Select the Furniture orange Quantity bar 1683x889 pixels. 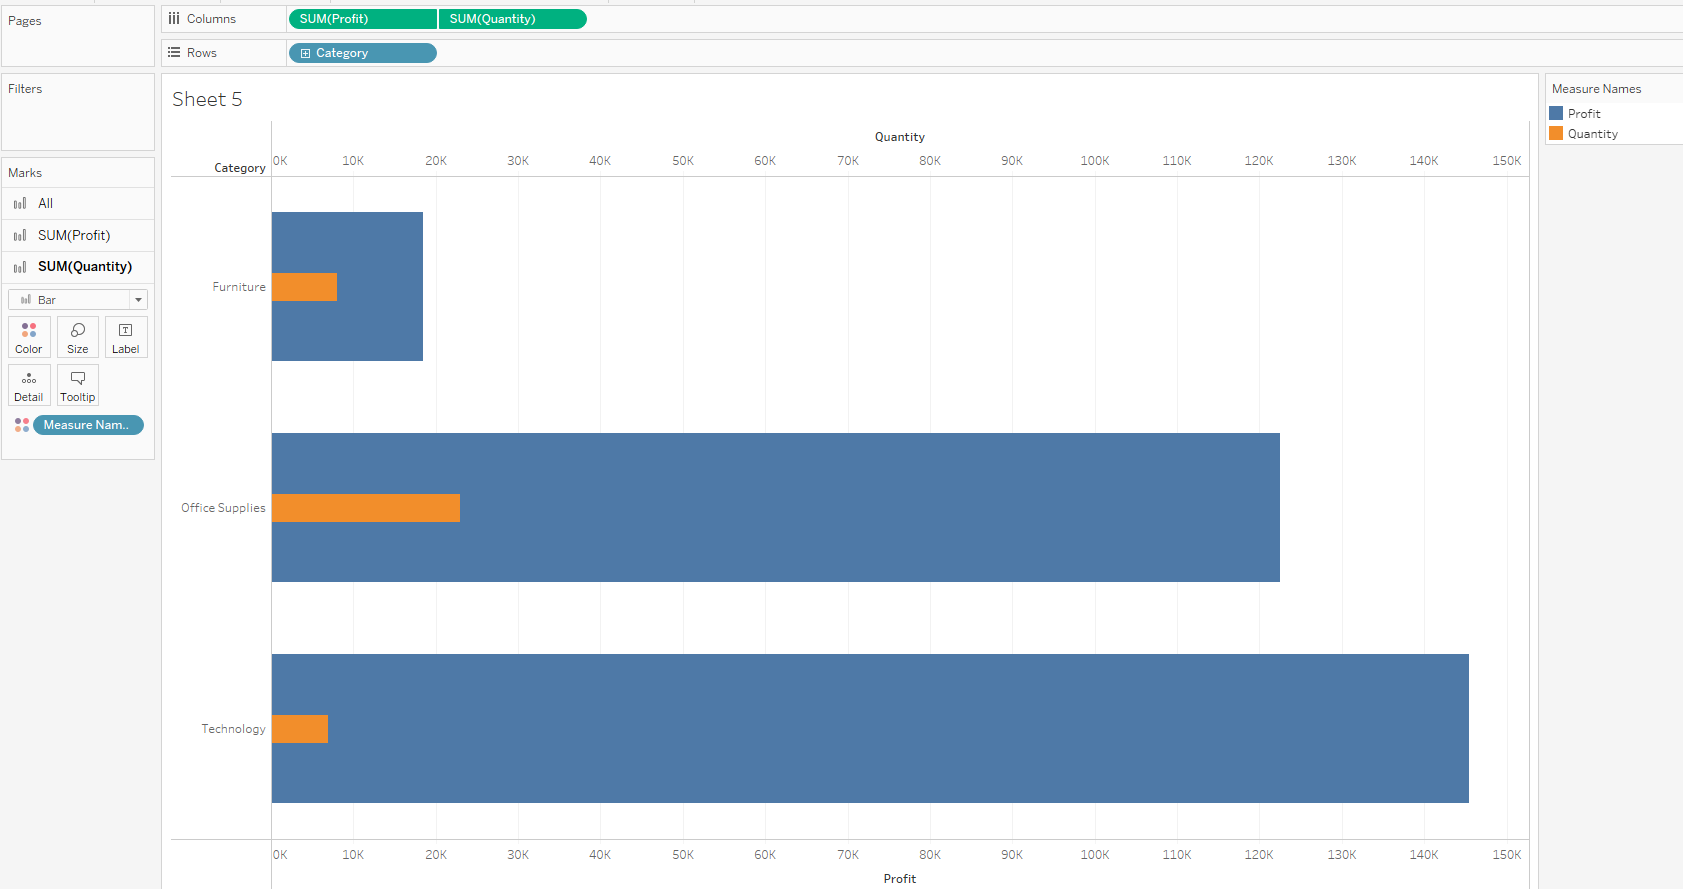click(304, 287)
